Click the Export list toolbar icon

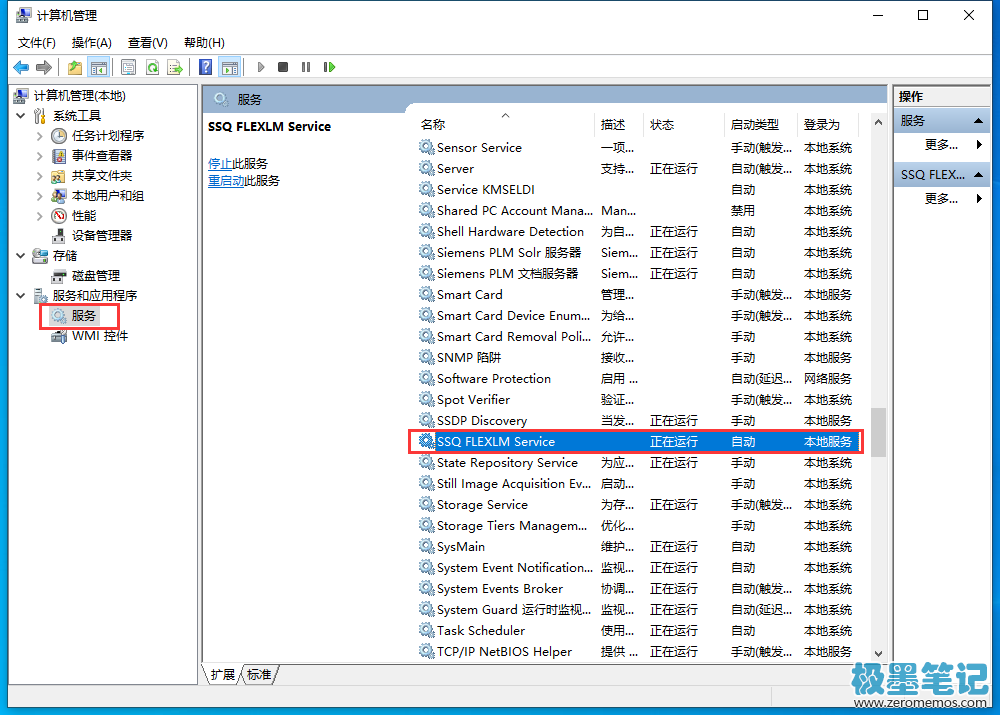pos(175,67)
